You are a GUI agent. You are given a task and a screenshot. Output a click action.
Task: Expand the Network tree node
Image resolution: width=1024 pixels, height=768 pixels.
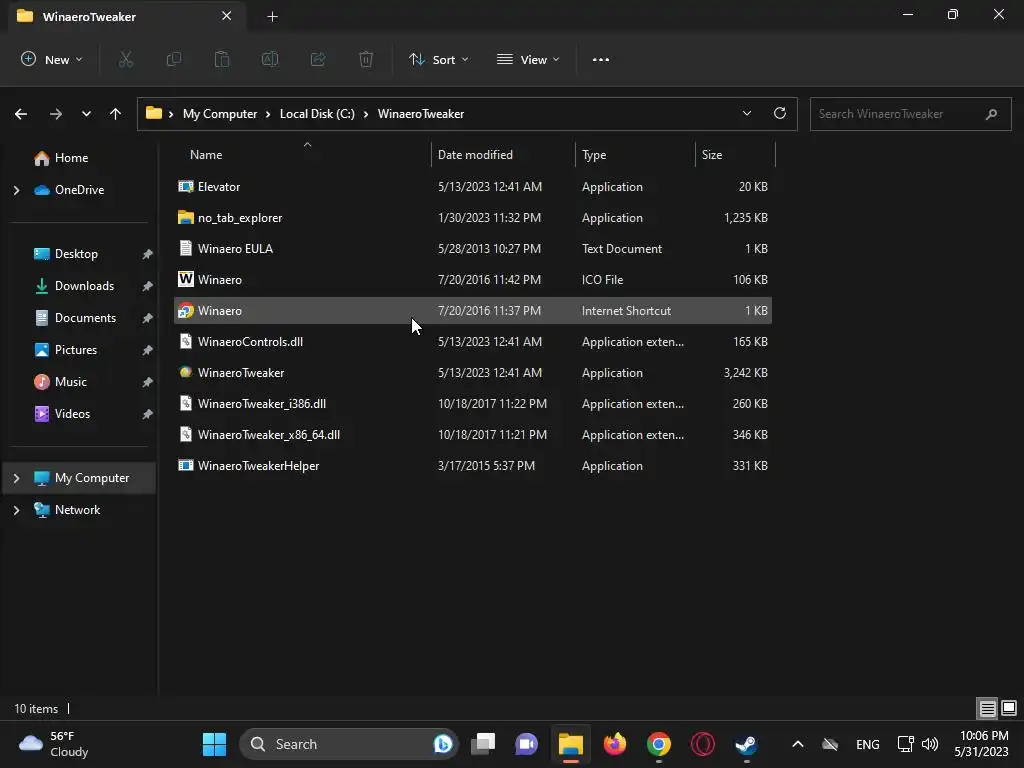pyautogui.click(x=16, y=510)
